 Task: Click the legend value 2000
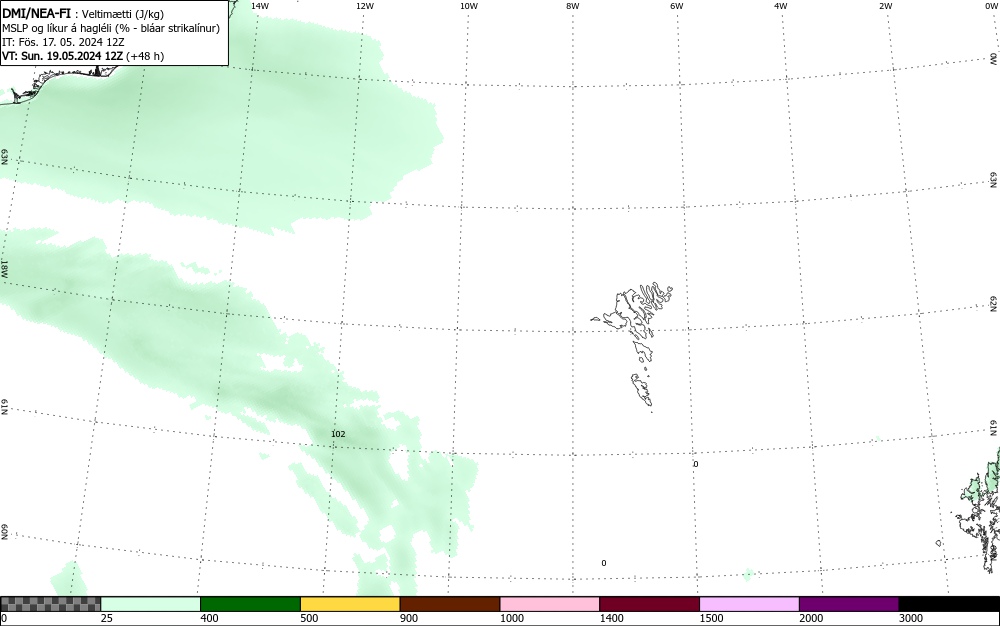tap(811, 618)
